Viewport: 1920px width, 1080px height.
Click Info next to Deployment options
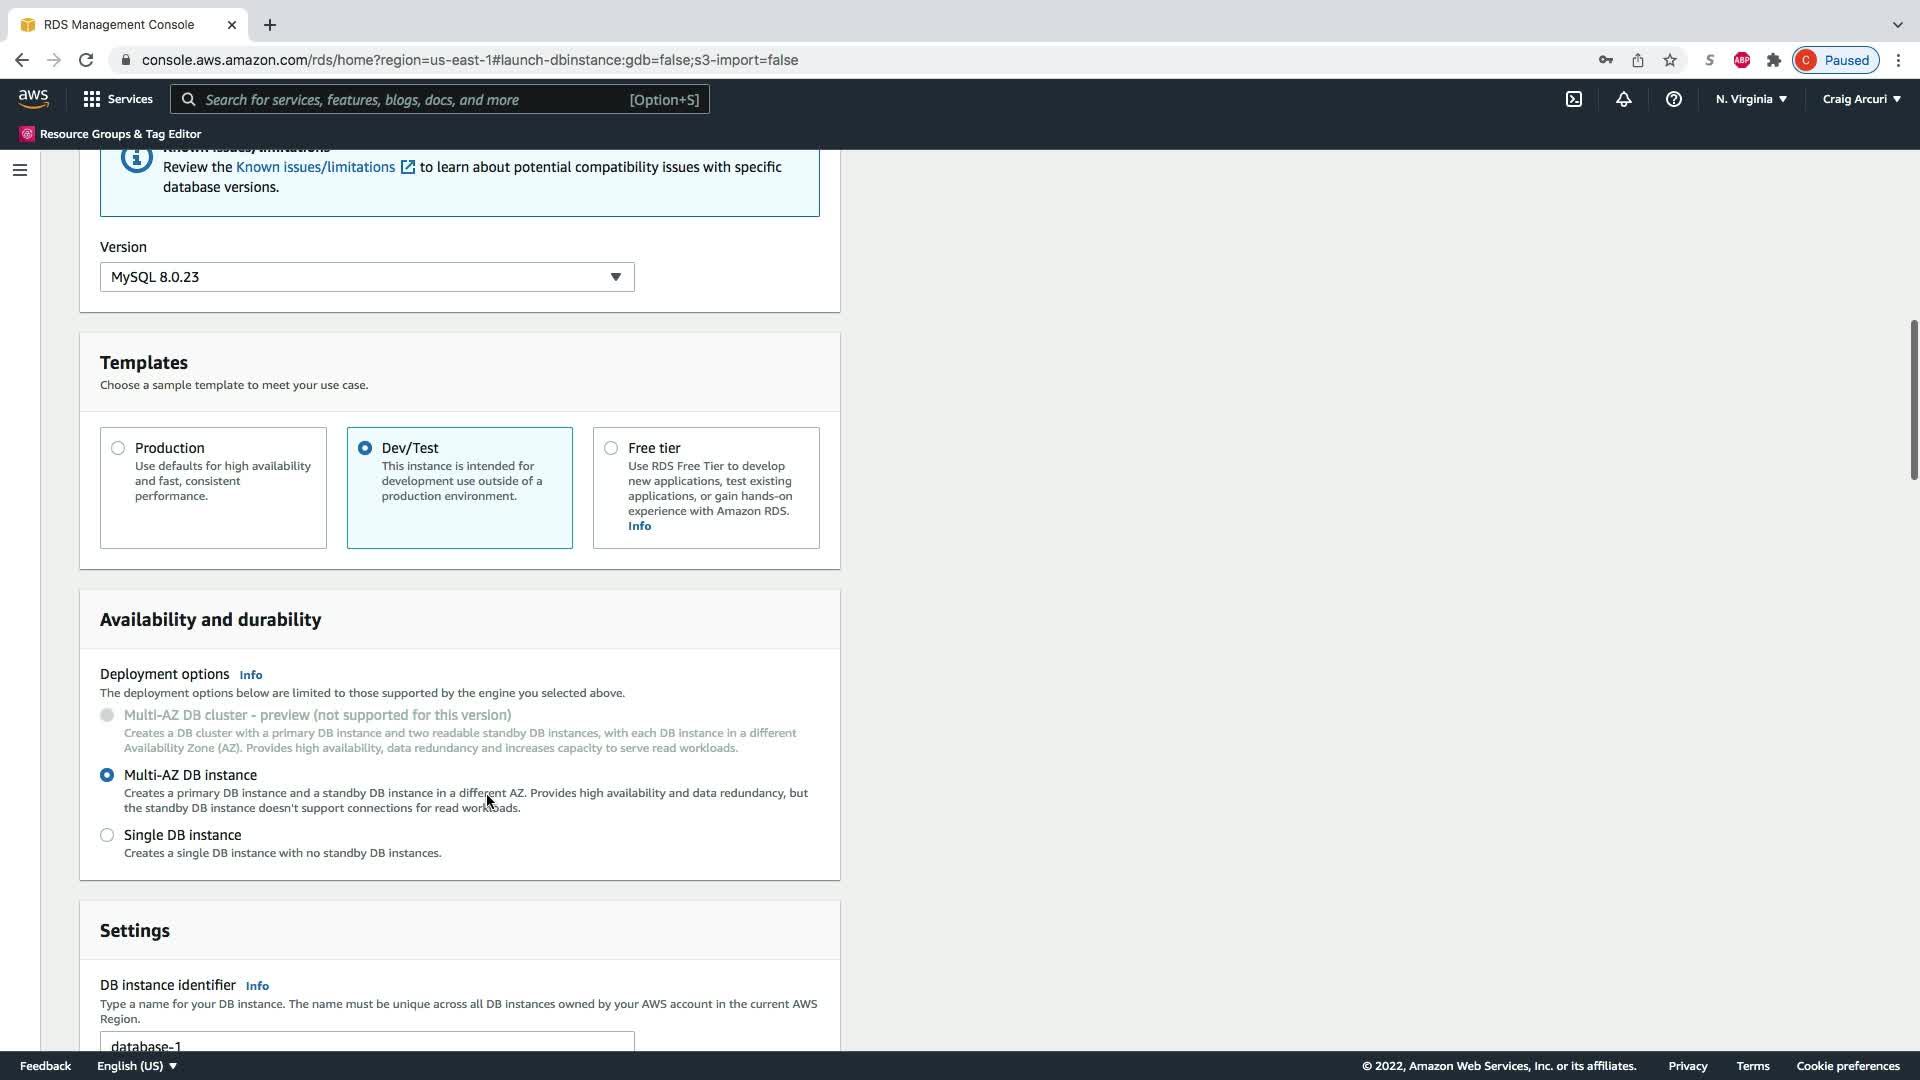coord(250,675)
